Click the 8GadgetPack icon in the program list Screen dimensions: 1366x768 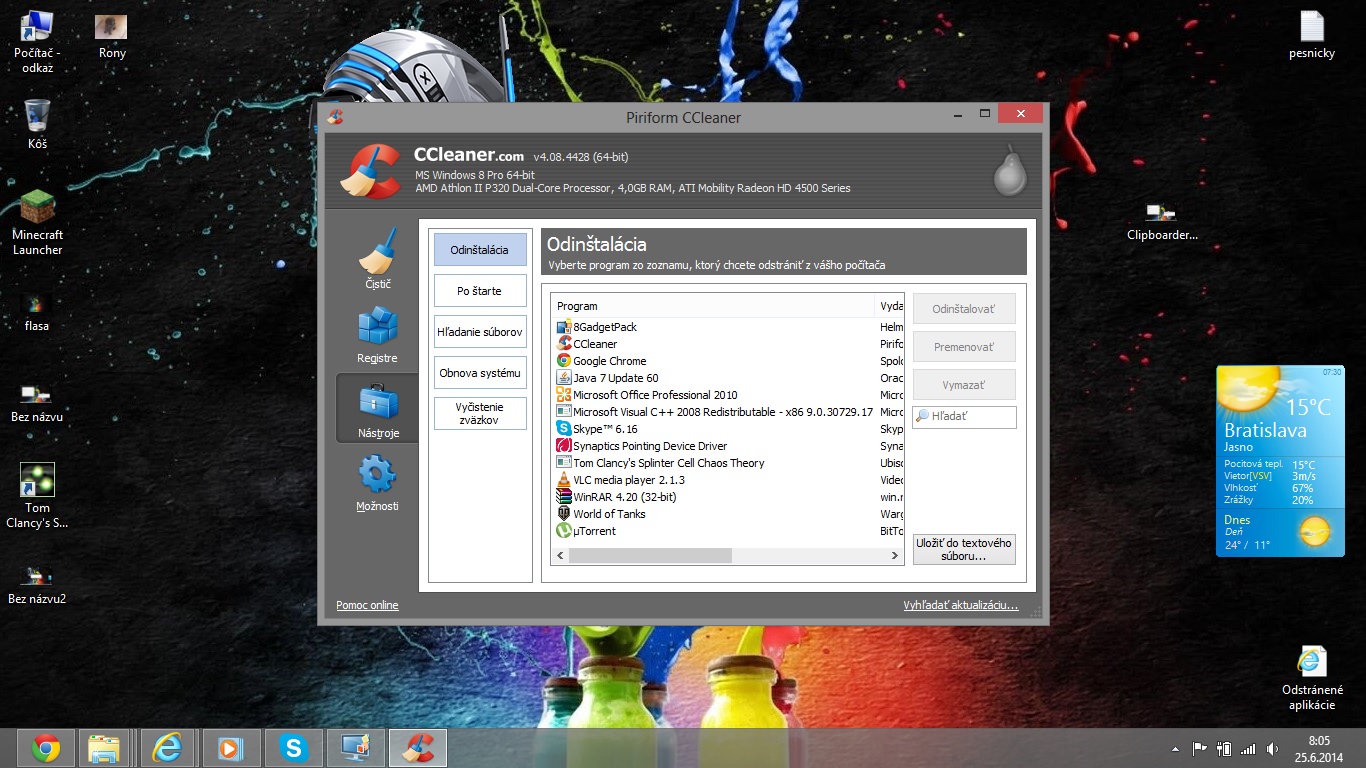point(564,327)
